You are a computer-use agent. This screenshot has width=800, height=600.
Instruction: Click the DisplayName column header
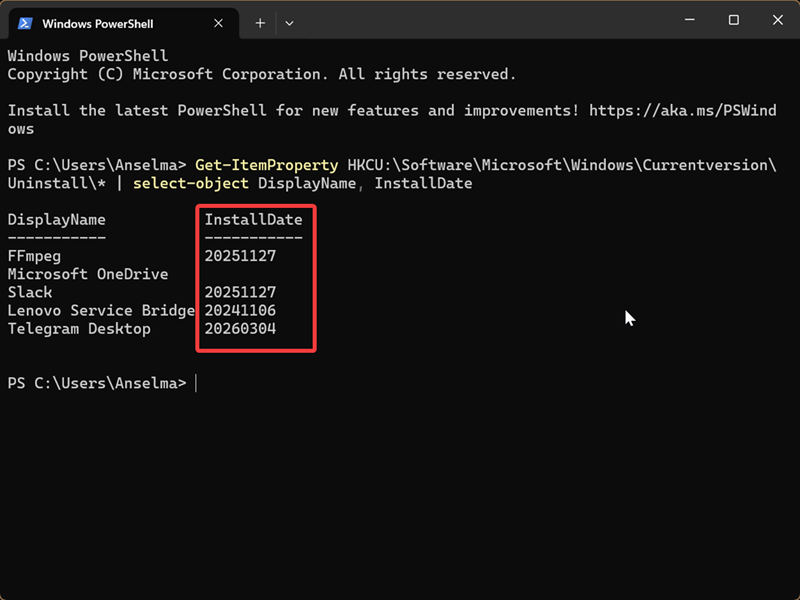(56, 220)
